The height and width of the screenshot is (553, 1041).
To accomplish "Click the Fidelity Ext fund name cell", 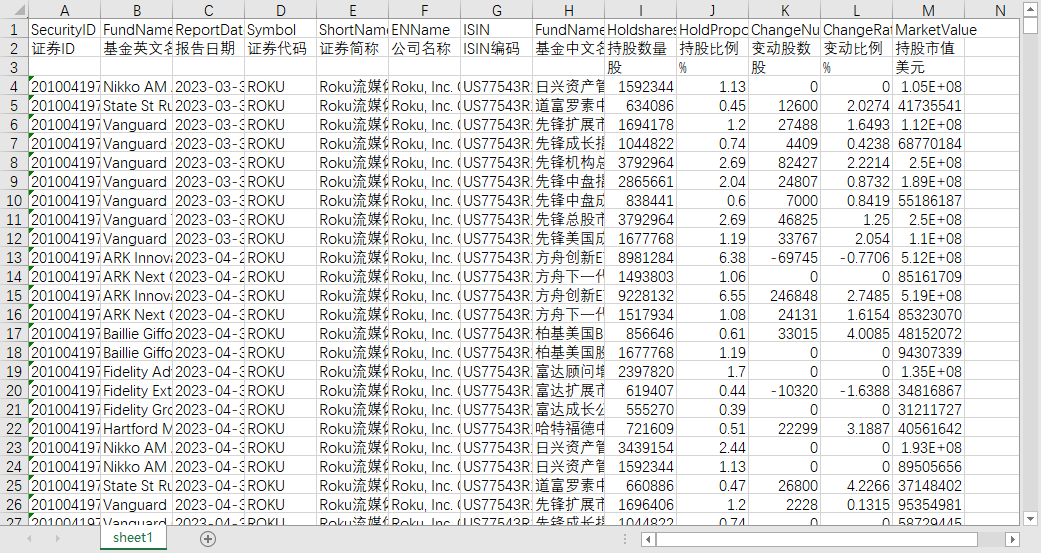I will coord(137,390).
